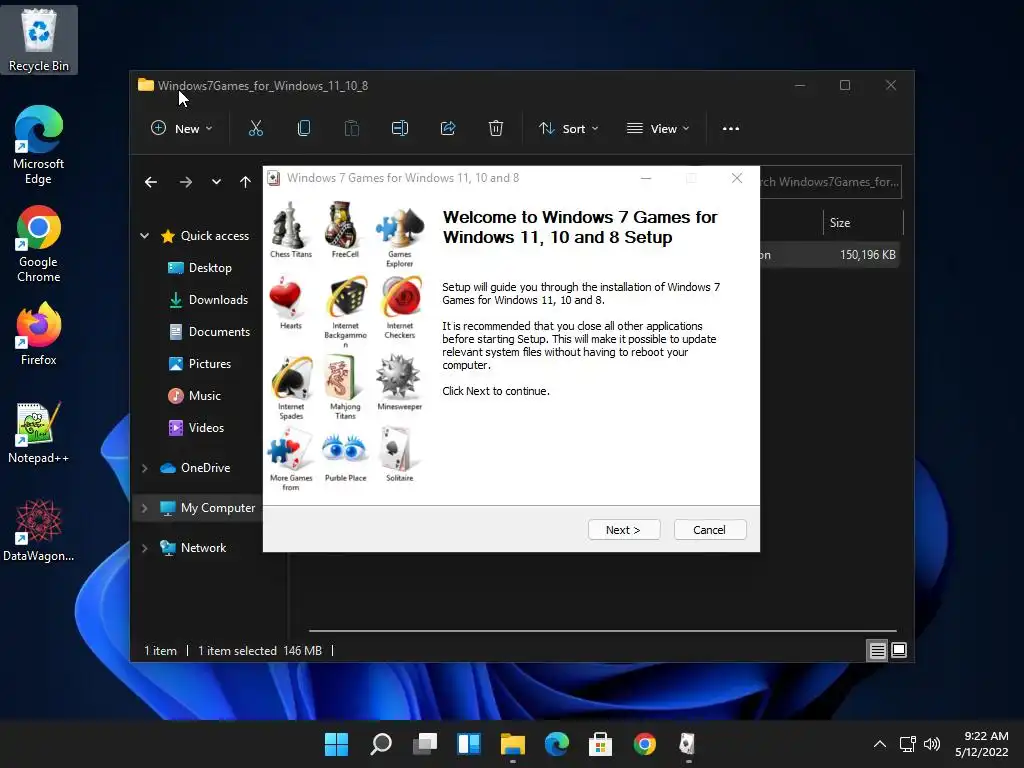Click the Cut scissors icon in Explorer toolbar

pyautogui.click(x=256, y=129)
